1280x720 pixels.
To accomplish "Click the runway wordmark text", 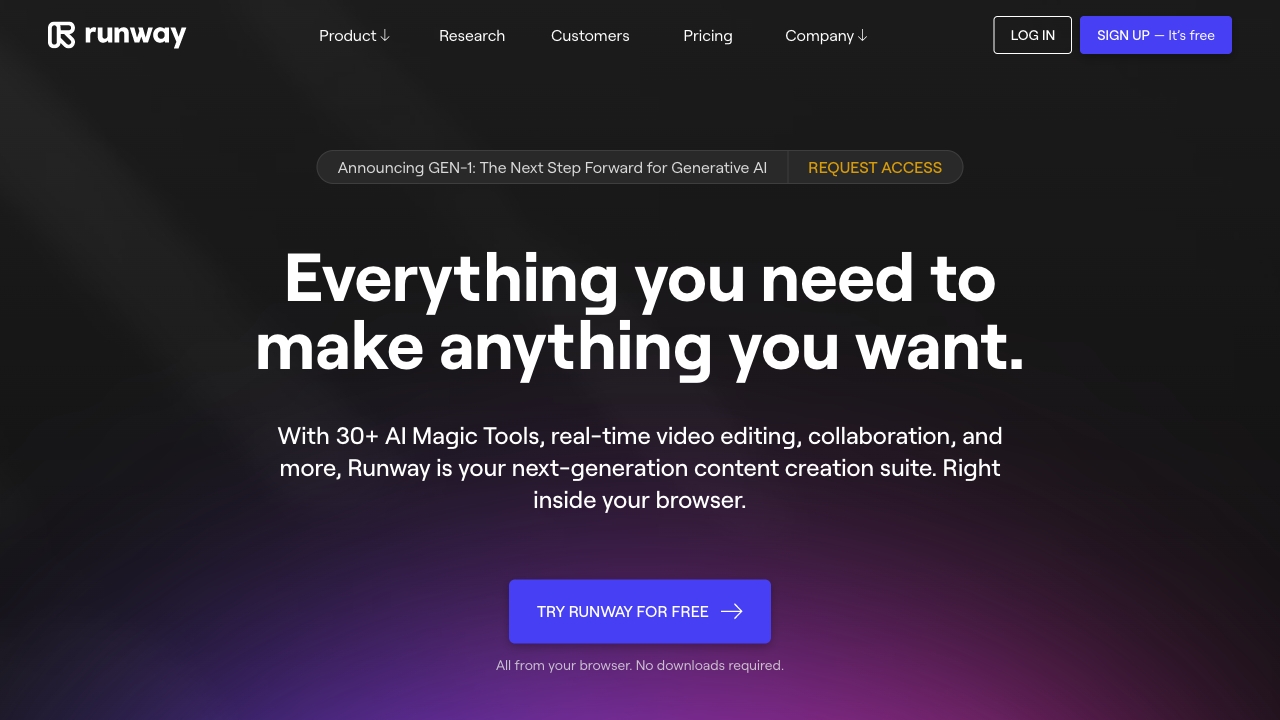I will click(135, 35).
